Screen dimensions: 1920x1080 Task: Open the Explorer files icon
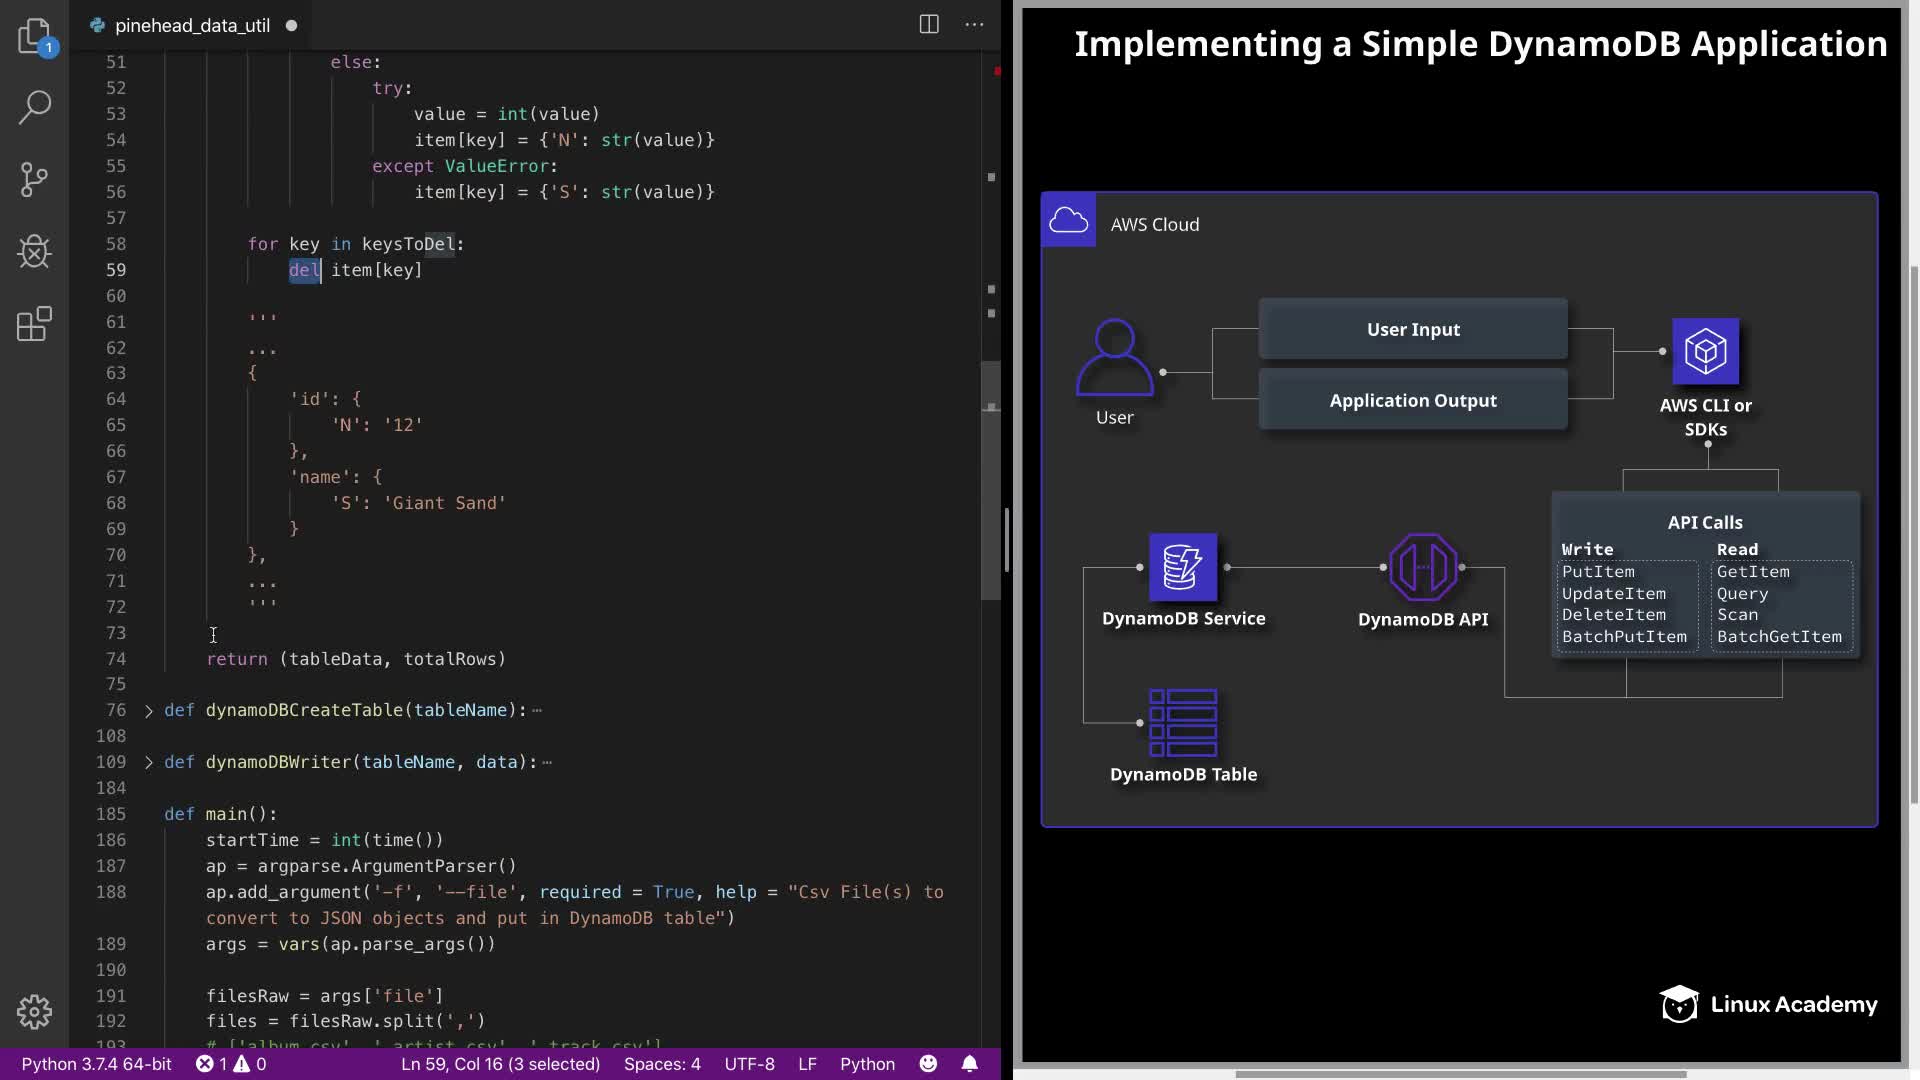coord(34,36)
